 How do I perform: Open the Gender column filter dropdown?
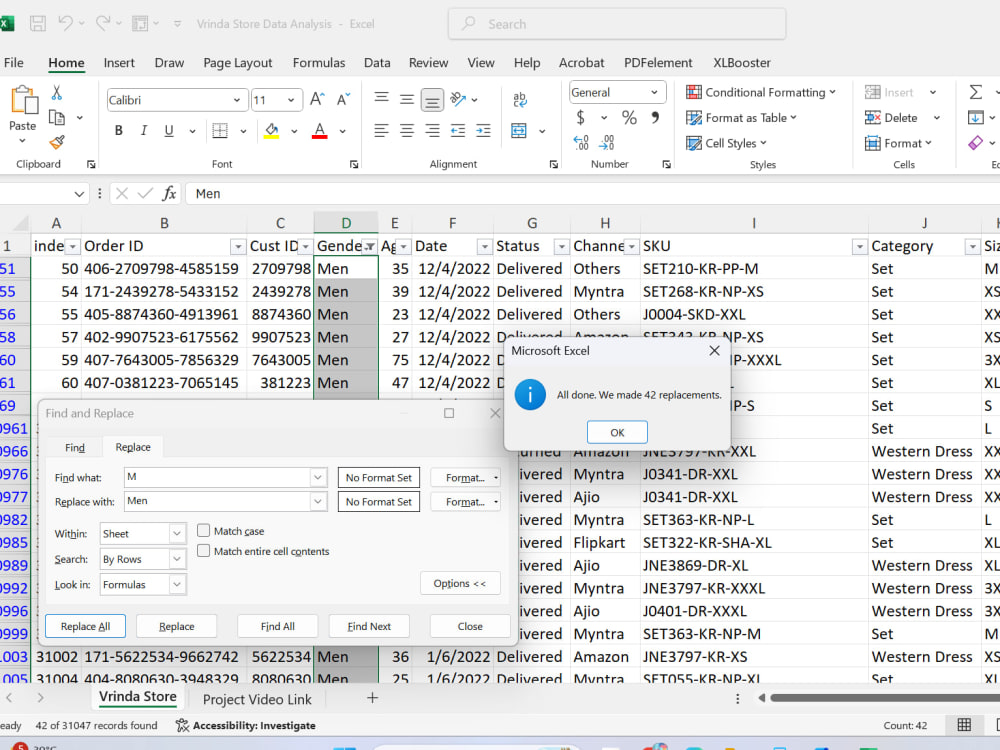tap(370, 246)
